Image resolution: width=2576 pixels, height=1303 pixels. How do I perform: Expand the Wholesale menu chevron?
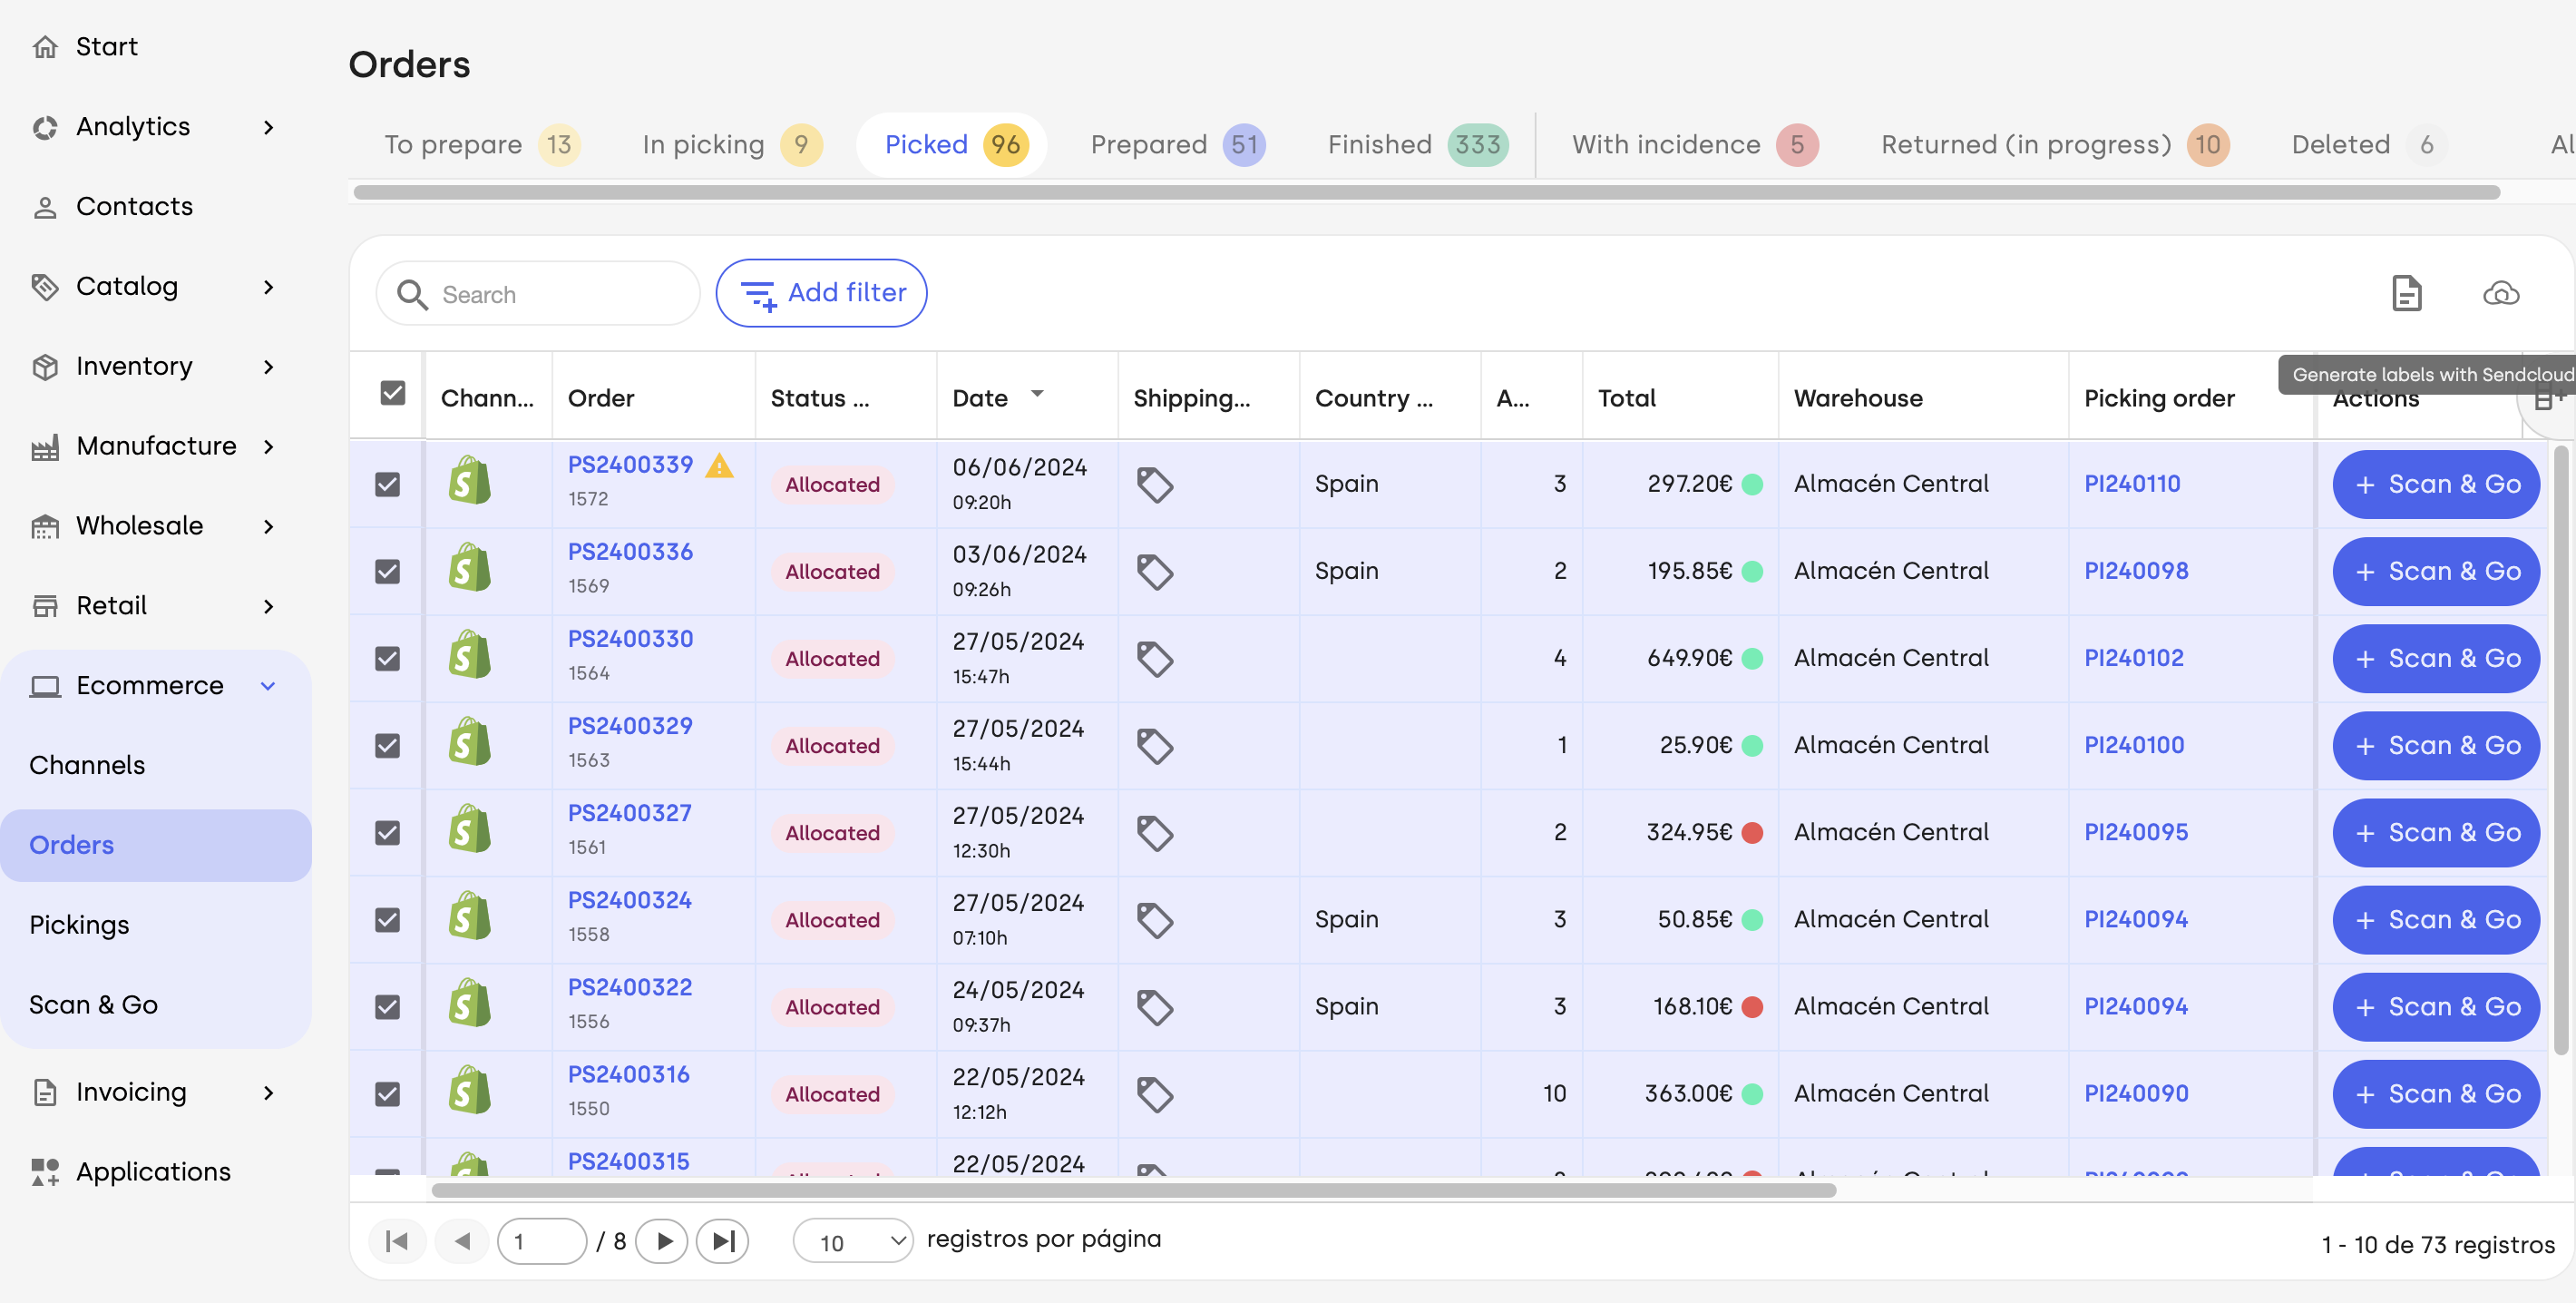pyautogui.click(x=268, y=526)
